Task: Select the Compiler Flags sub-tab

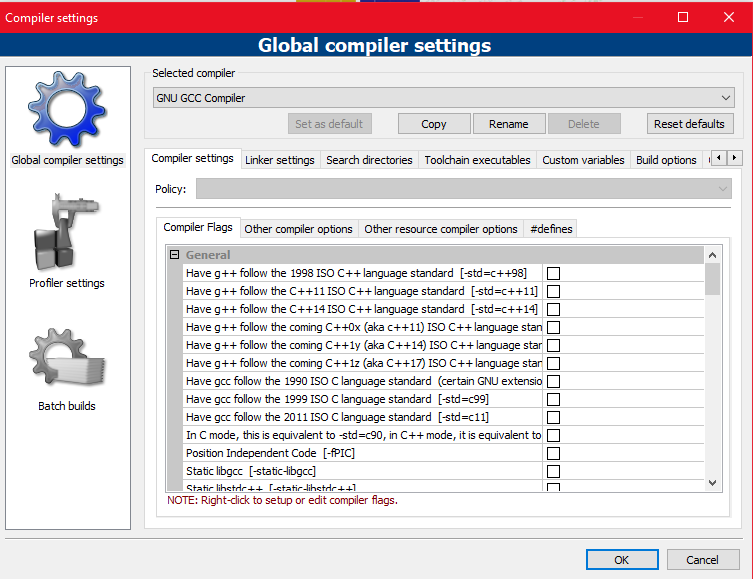Action: pos(198,227)
